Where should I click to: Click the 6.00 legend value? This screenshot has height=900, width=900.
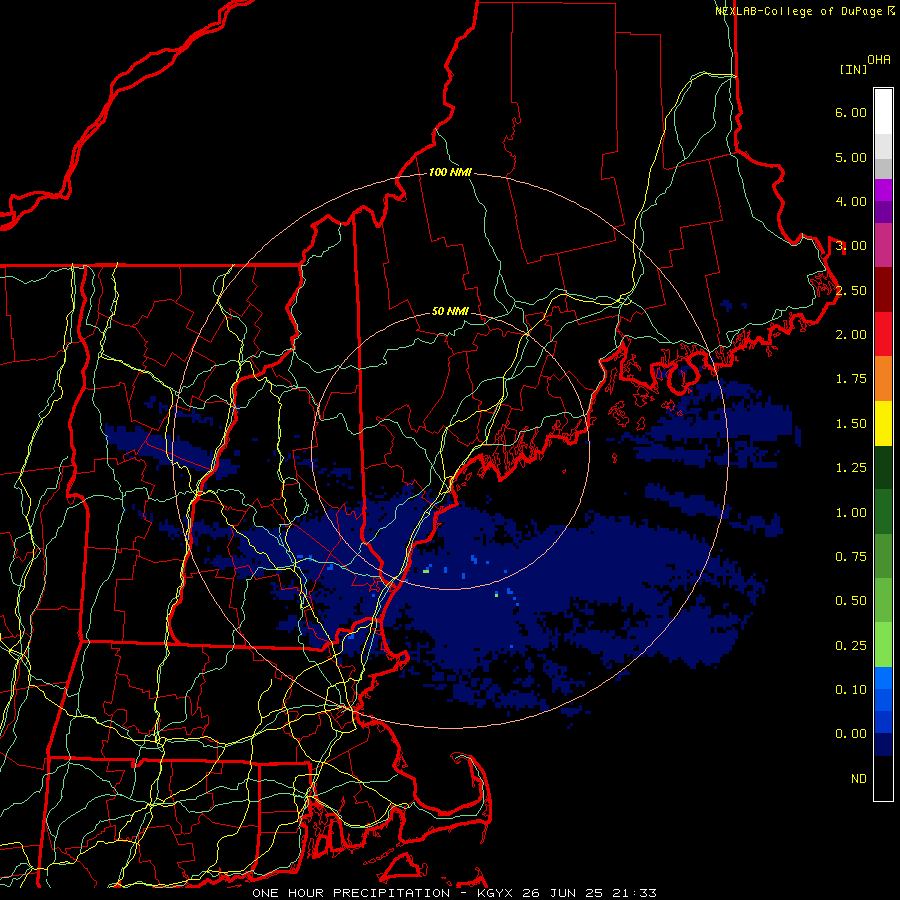tap(851, 112)
